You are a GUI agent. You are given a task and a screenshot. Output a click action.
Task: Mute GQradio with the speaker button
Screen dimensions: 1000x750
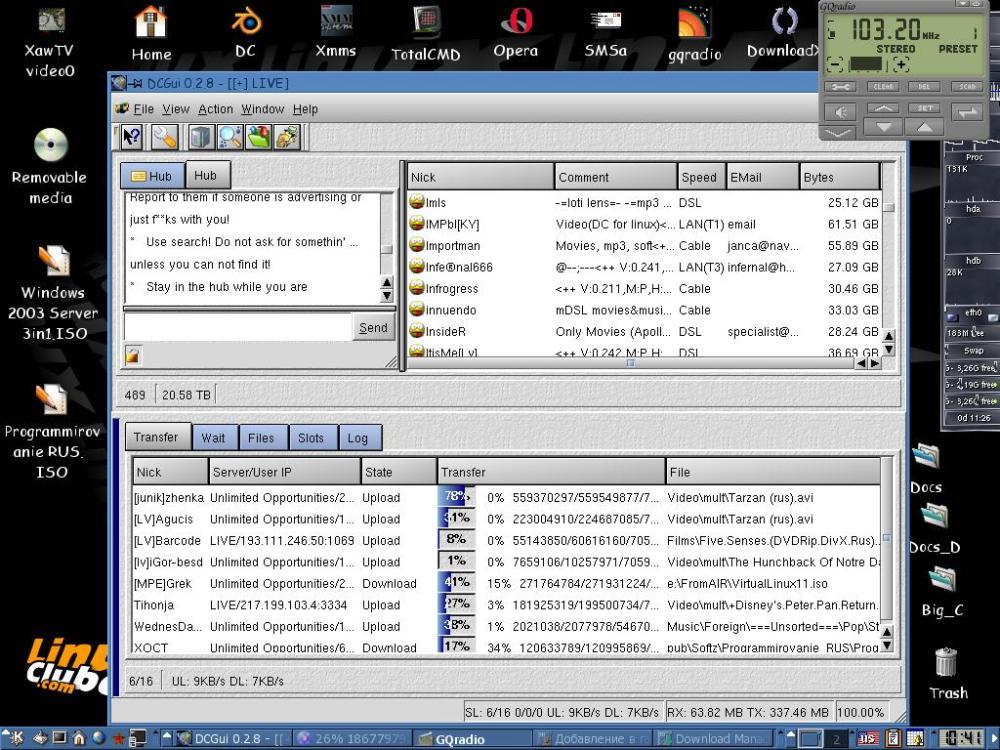840,112
